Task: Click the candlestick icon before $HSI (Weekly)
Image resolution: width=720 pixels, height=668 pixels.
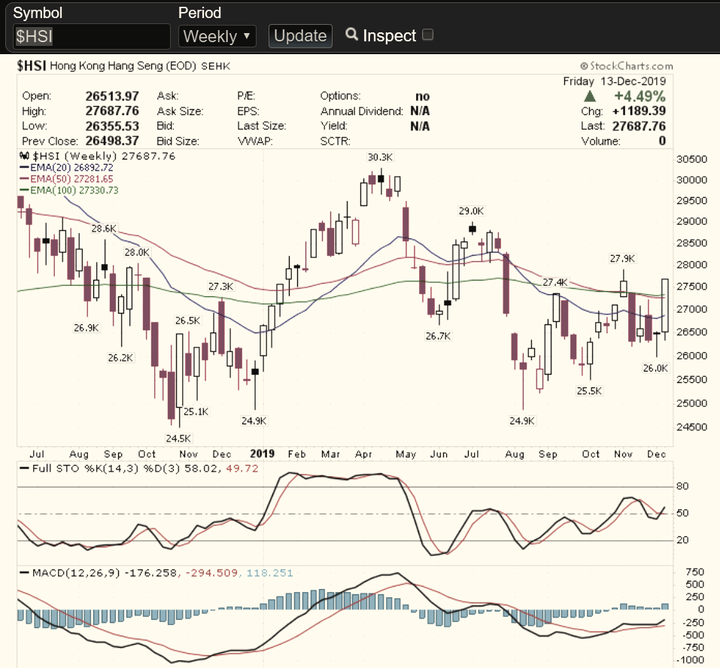Action: pos(24,156)
